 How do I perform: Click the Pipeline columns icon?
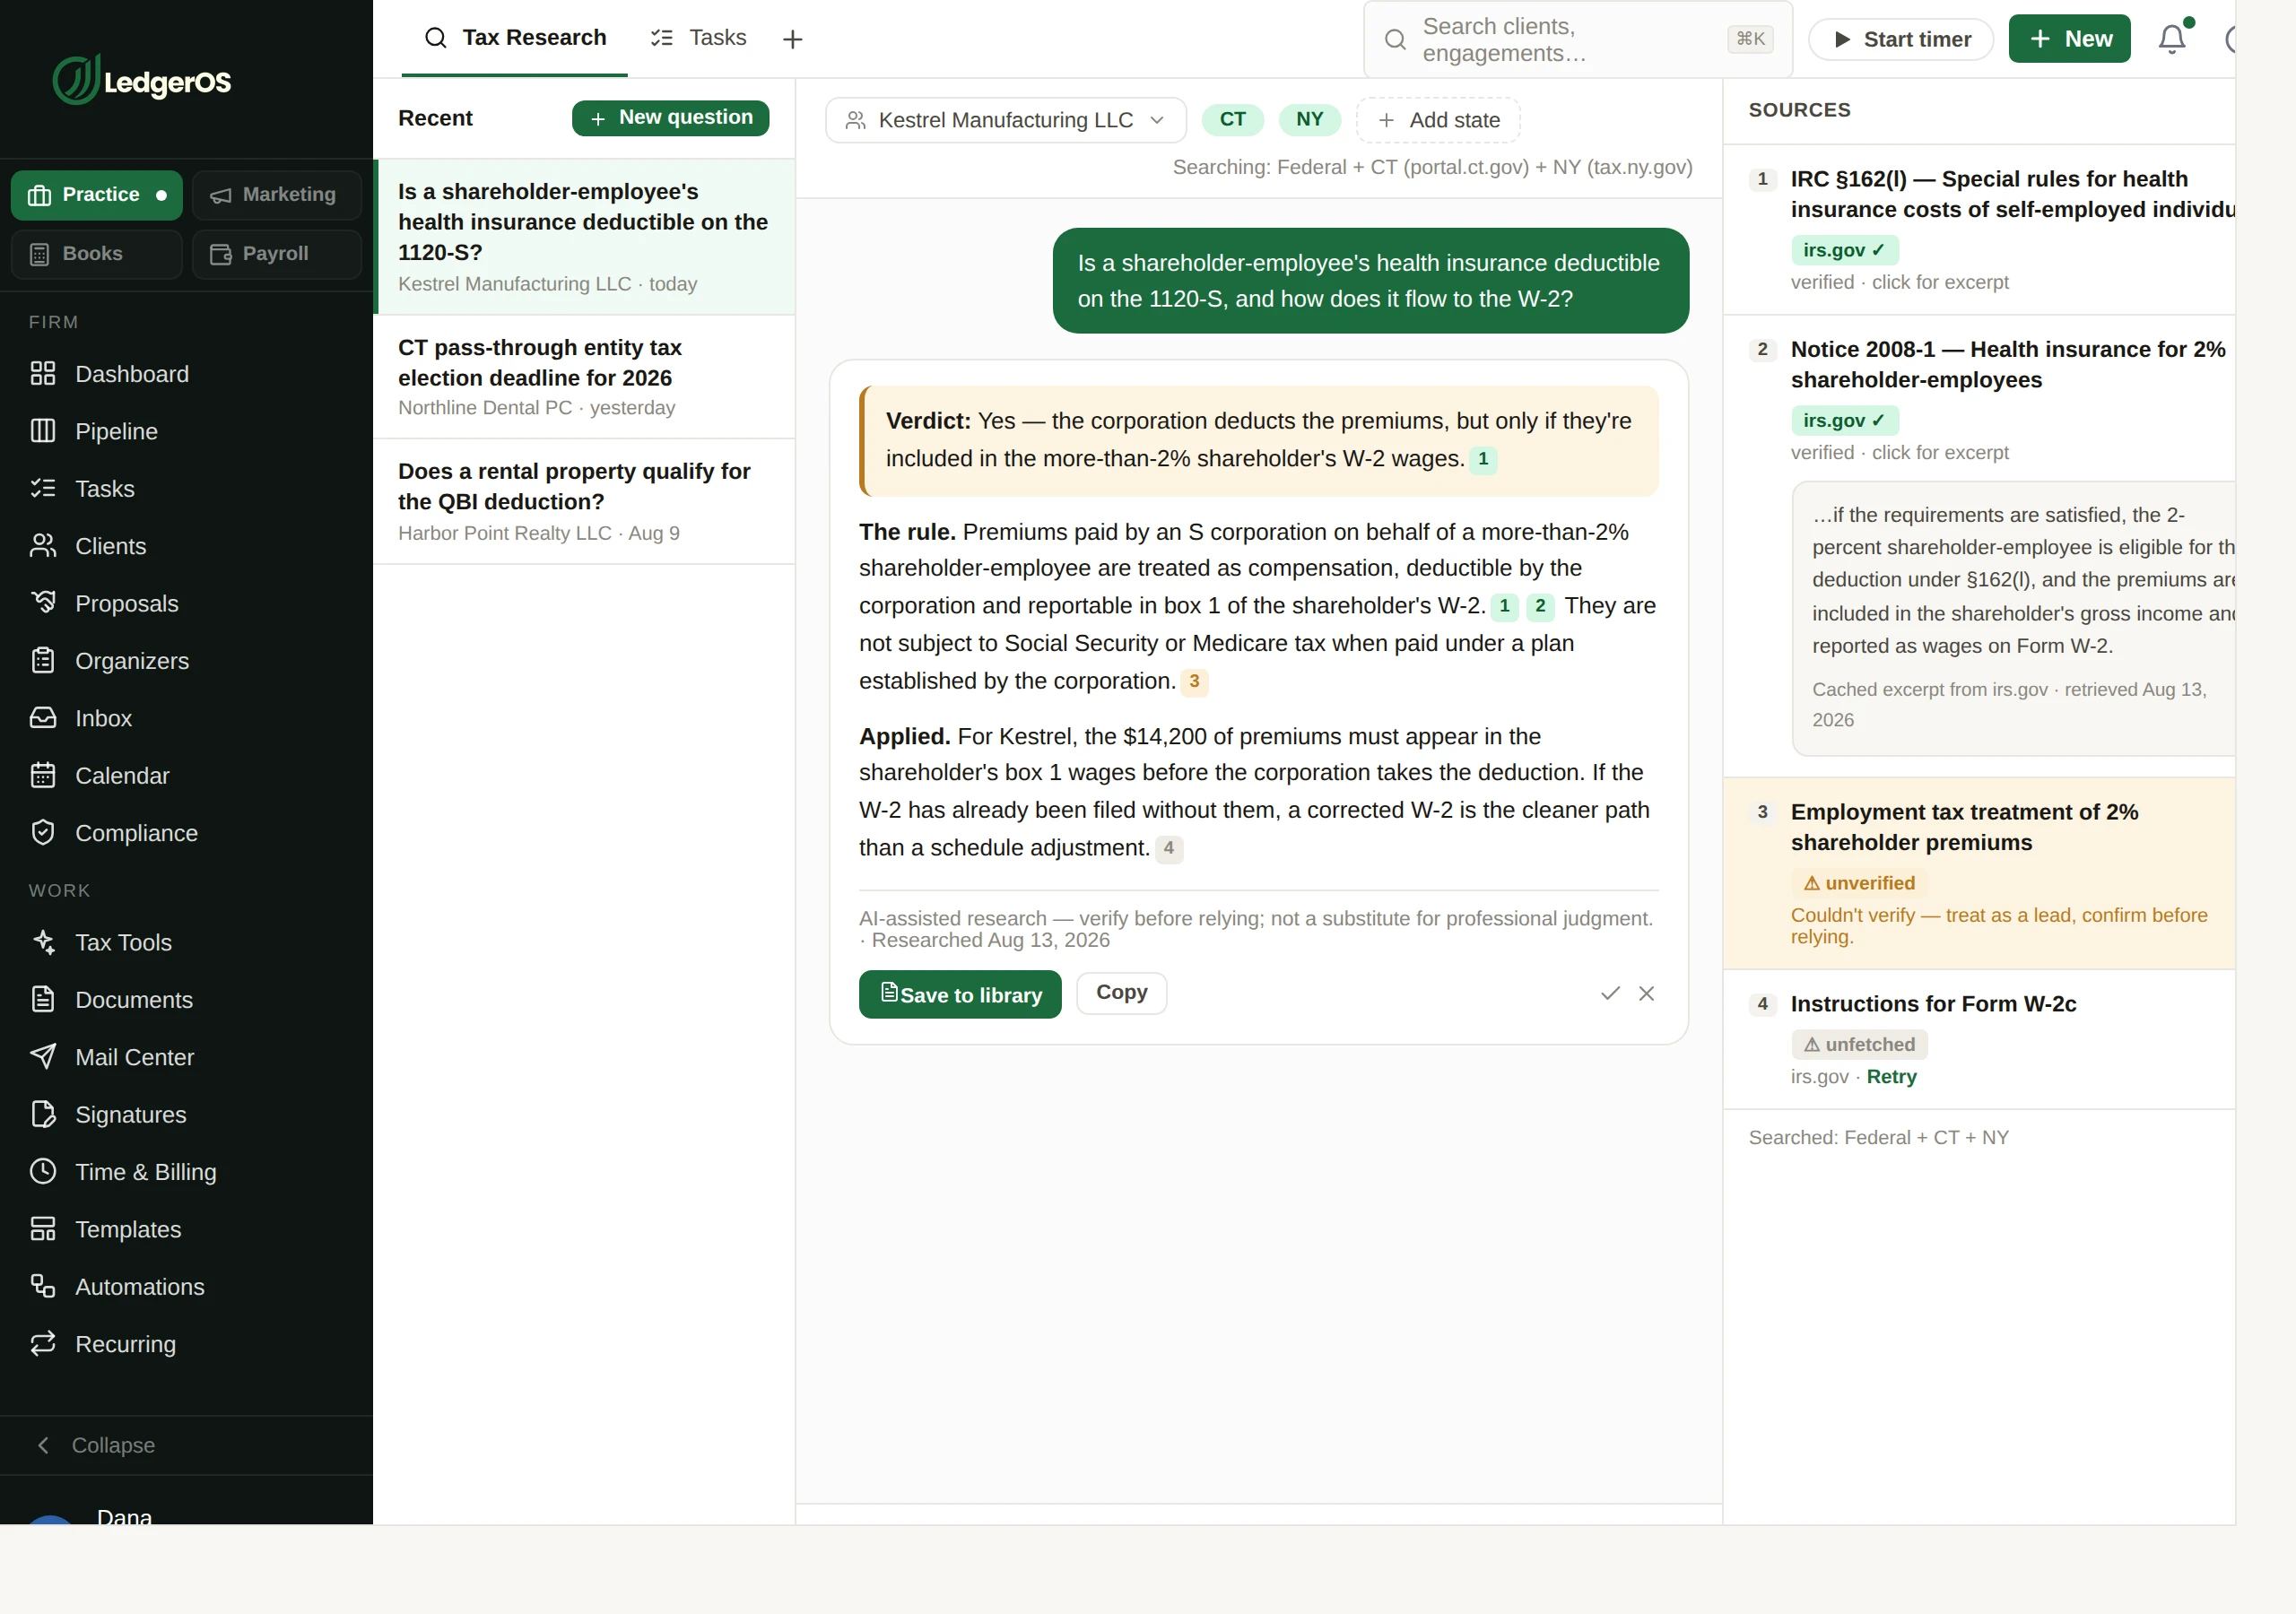click(43, 431)
